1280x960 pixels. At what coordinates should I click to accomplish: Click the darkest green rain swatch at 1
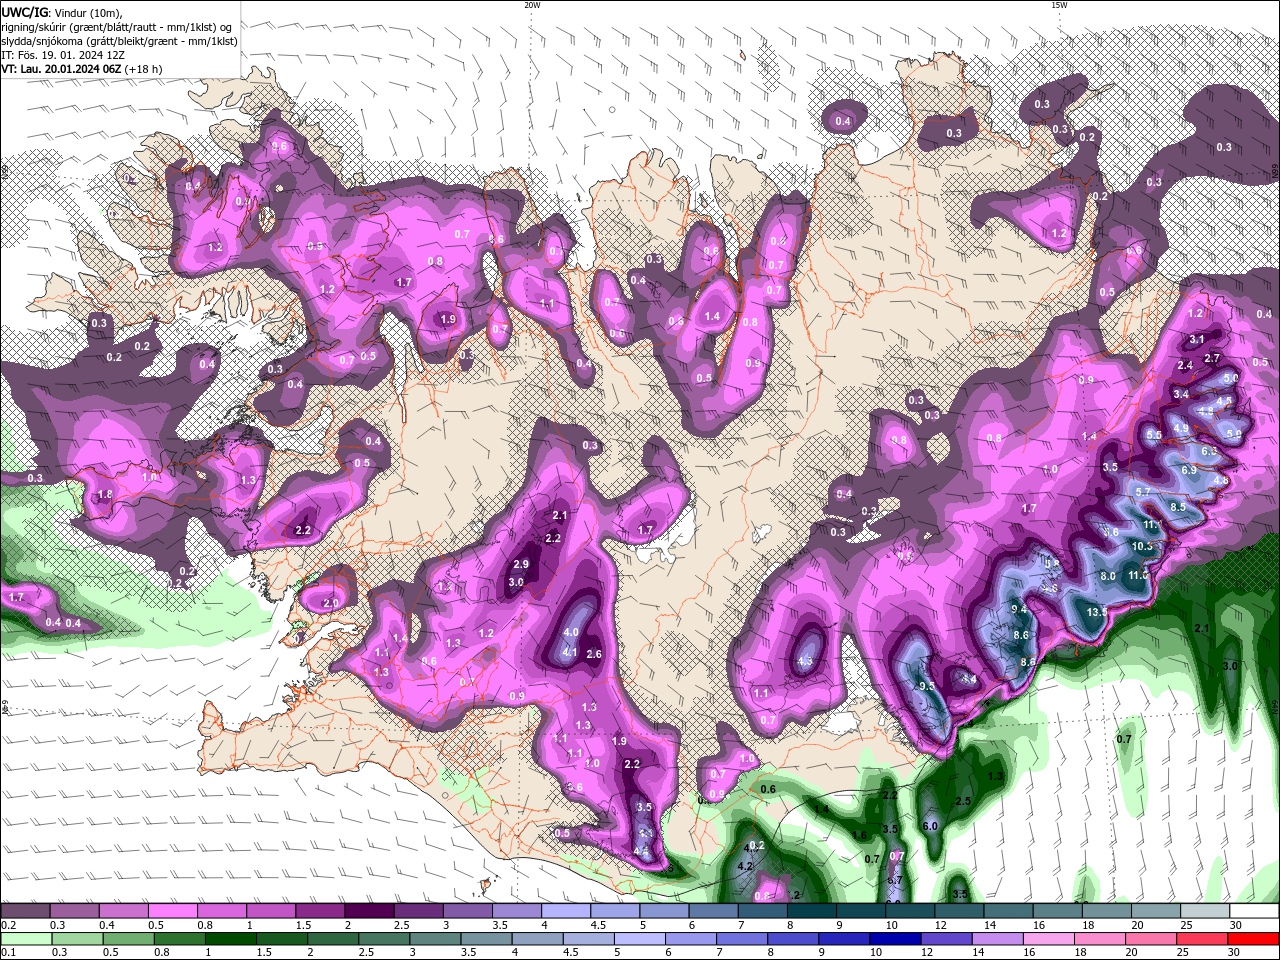[x=230, y=939]
